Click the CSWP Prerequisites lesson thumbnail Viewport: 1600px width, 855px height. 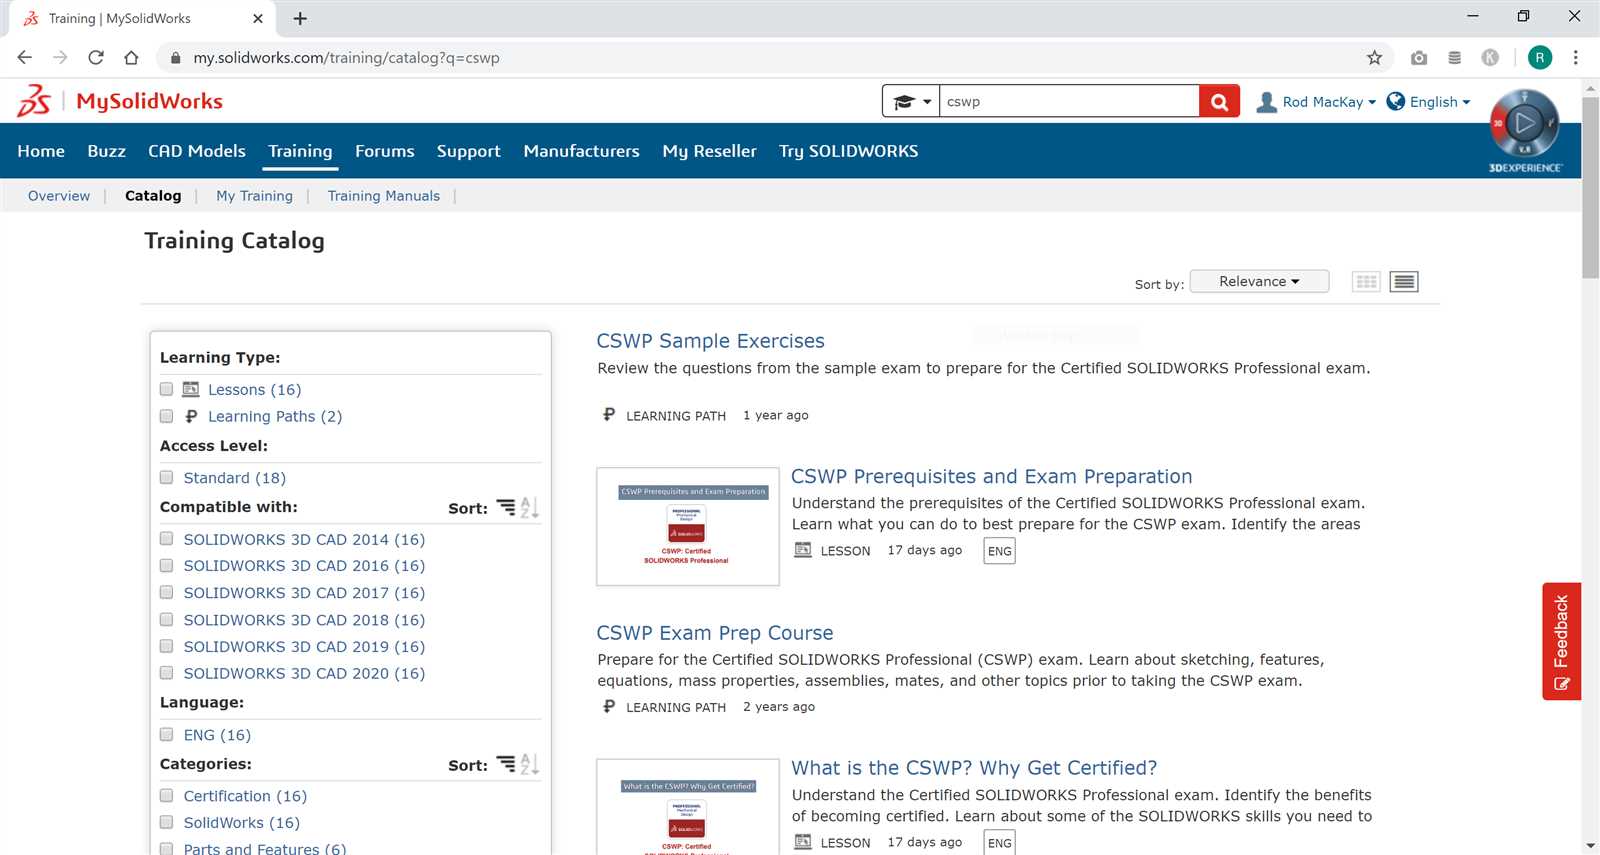click(x=688, y=526)
